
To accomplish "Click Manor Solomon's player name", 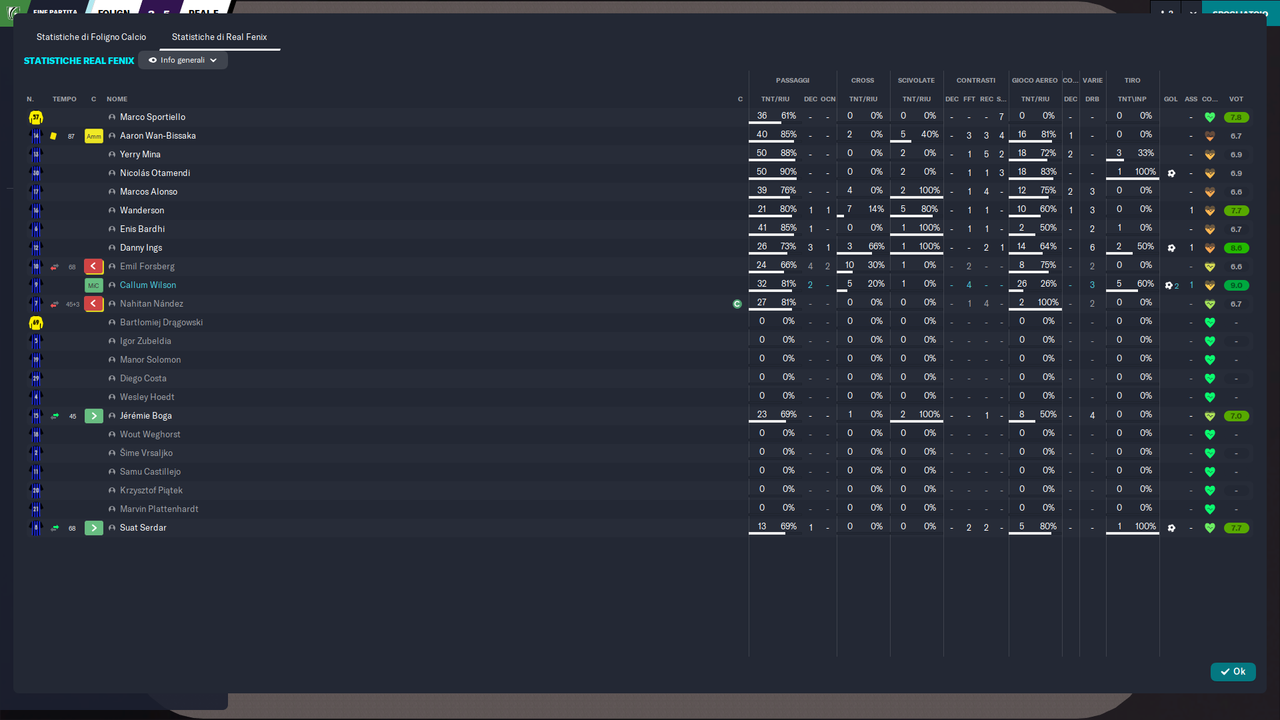I will click(x=150, y=360).
